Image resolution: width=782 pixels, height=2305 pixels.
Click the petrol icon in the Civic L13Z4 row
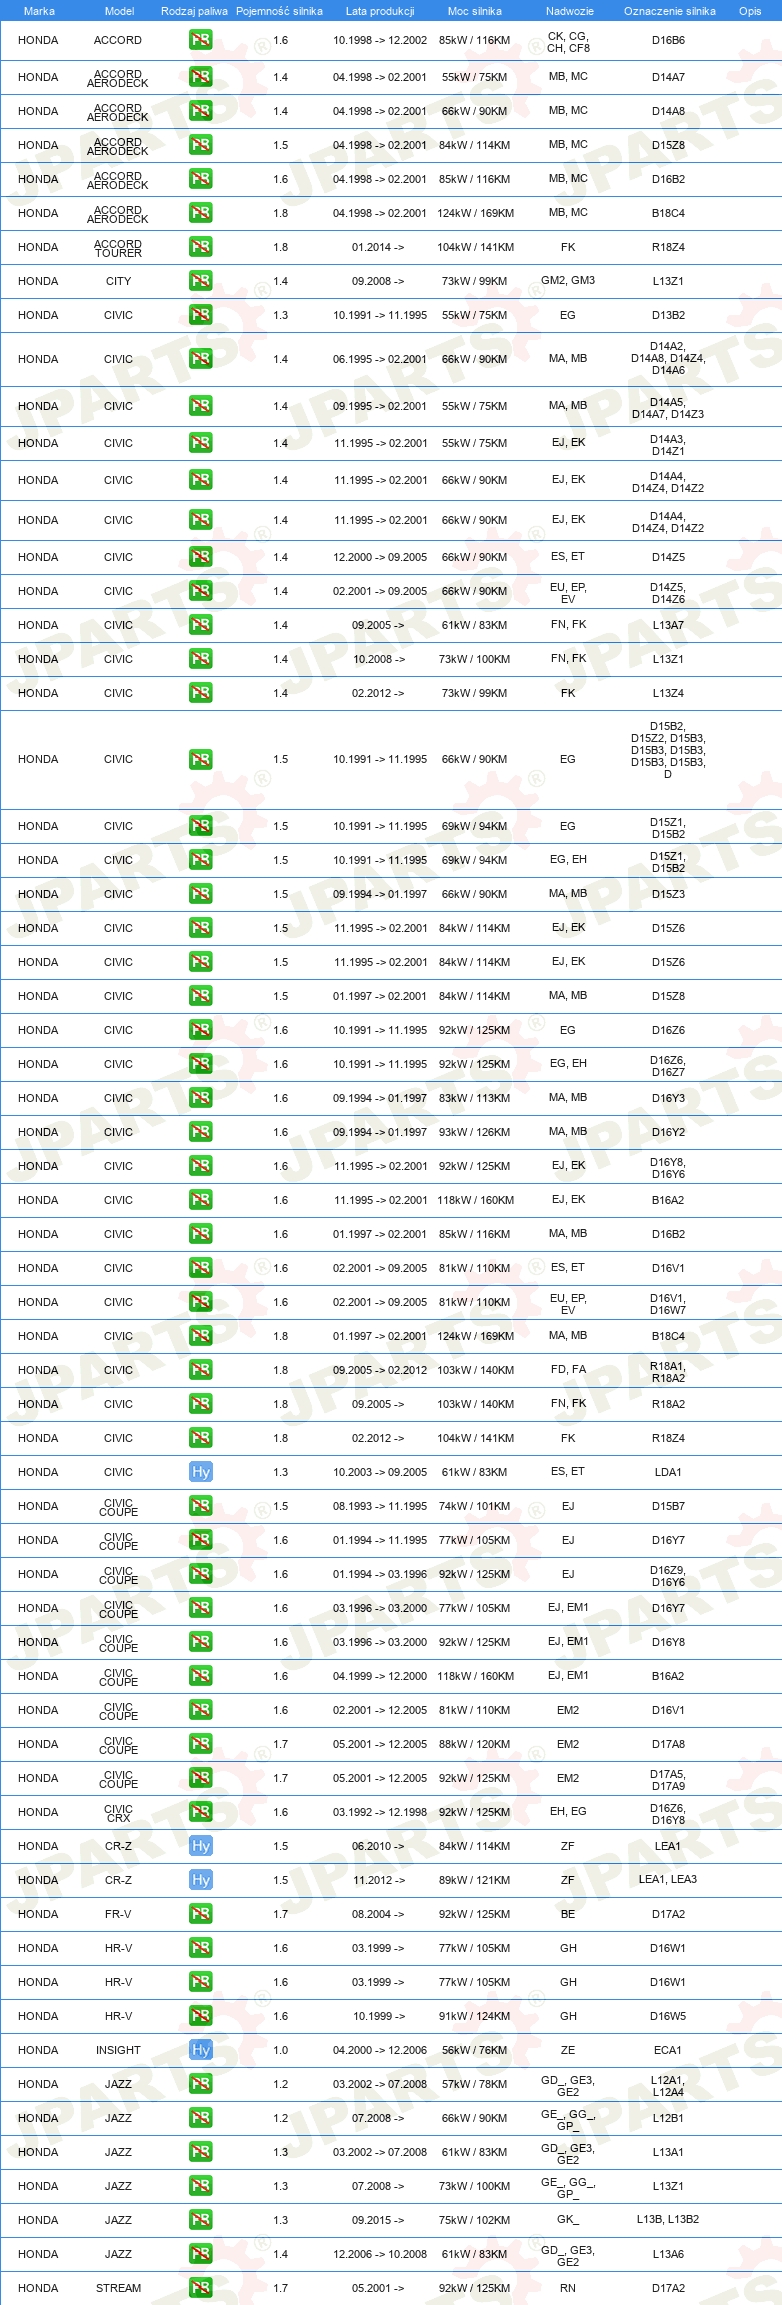tap(200, 693)
